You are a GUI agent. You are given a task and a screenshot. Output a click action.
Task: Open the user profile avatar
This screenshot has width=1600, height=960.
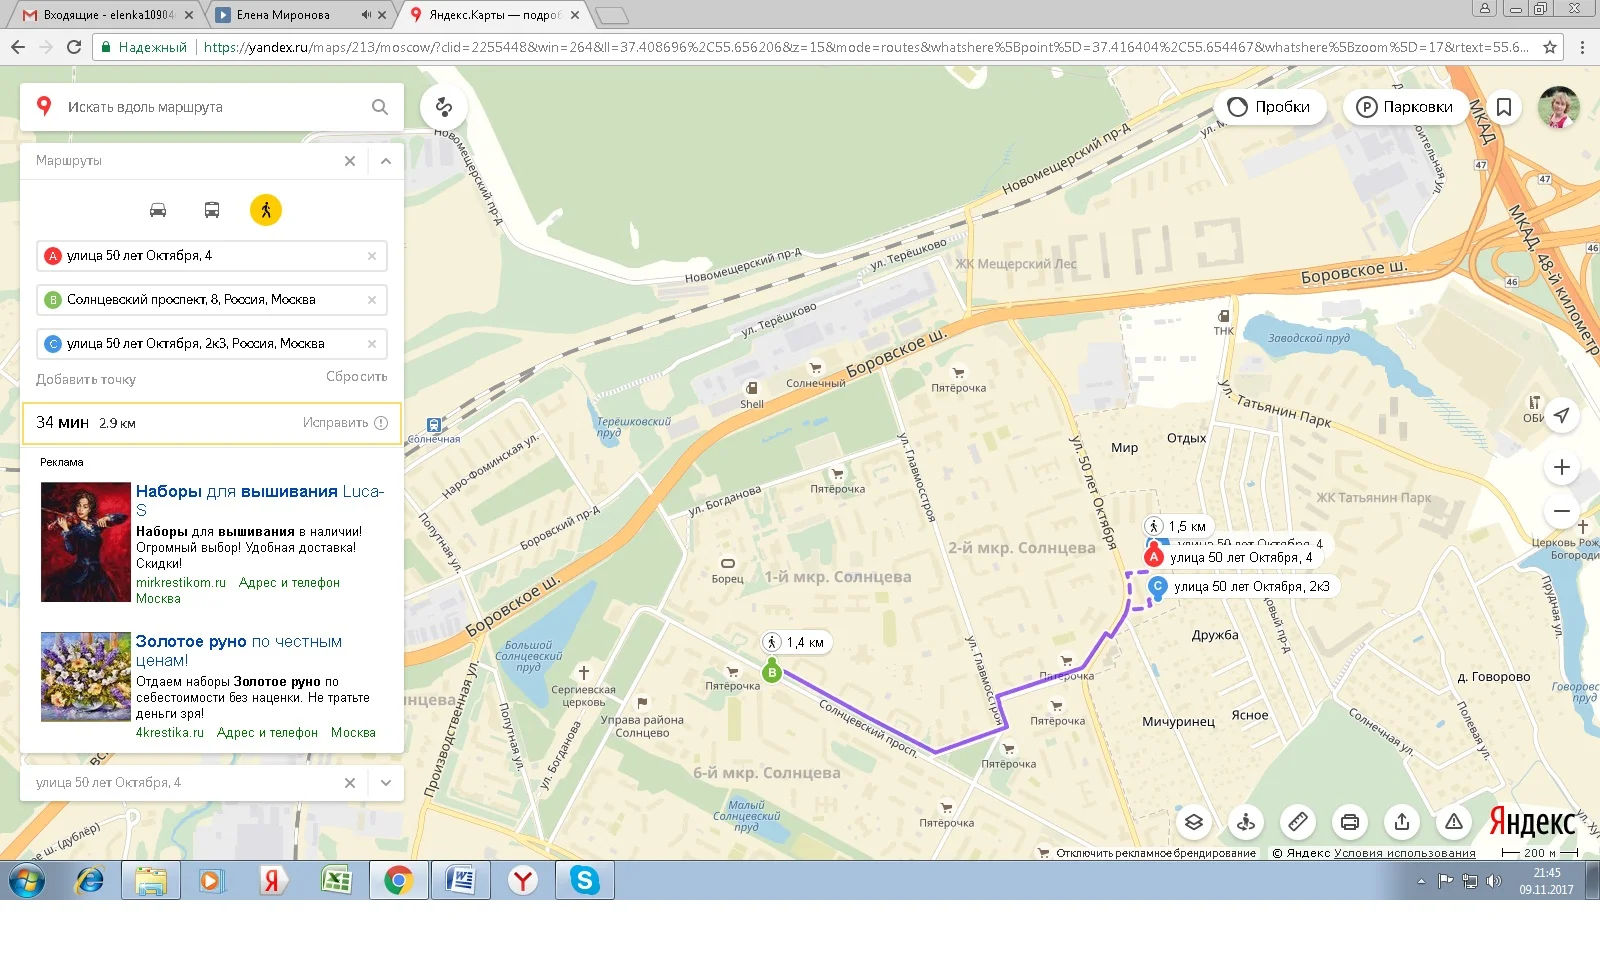point(1558,107)
